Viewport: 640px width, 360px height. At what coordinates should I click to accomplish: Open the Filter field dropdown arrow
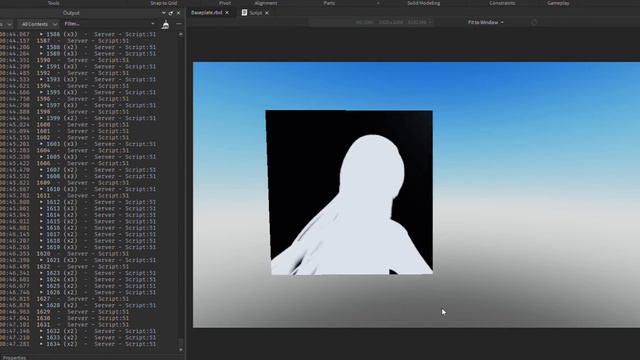pyautogui.click(x=153, y=24)
